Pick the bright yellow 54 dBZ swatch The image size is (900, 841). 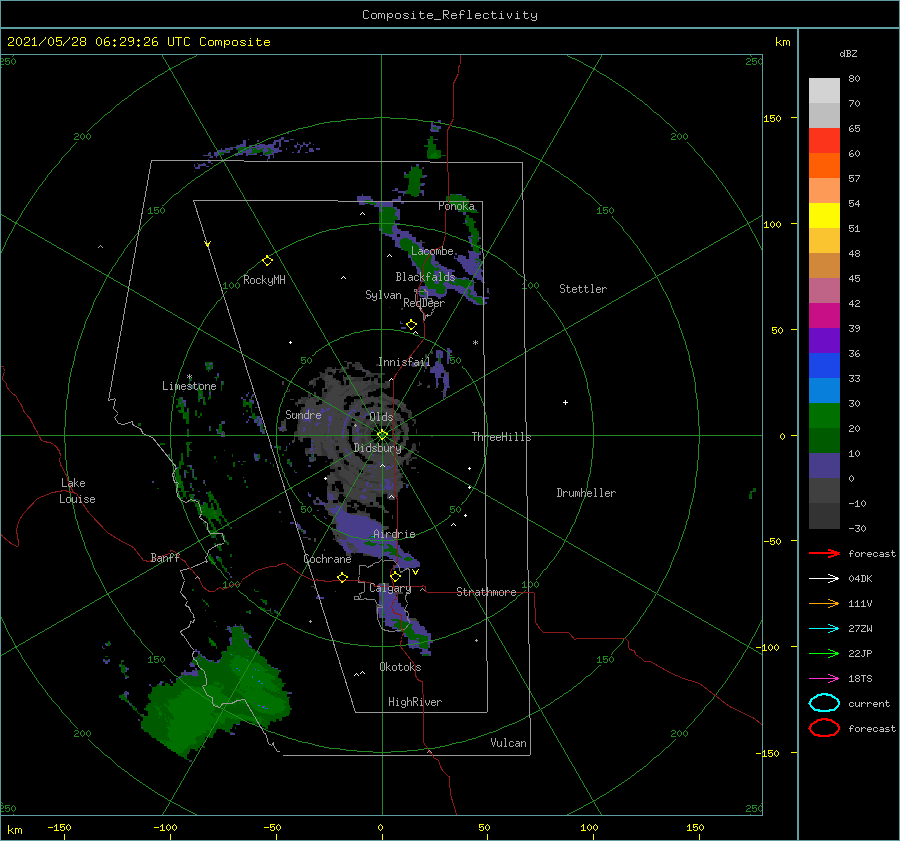tap(824, 215)
